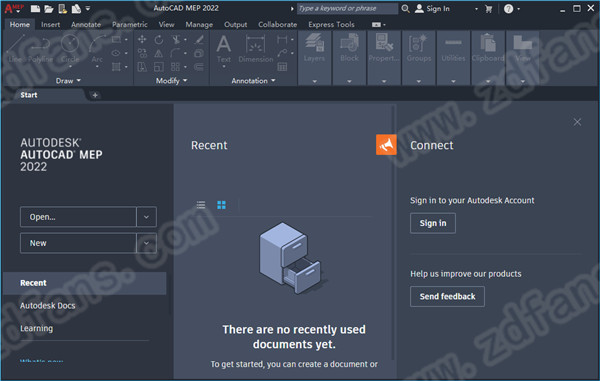Viewport: 600px width, 381px height.
Task: Select the Explode tool in Modify
Action: 199,53
